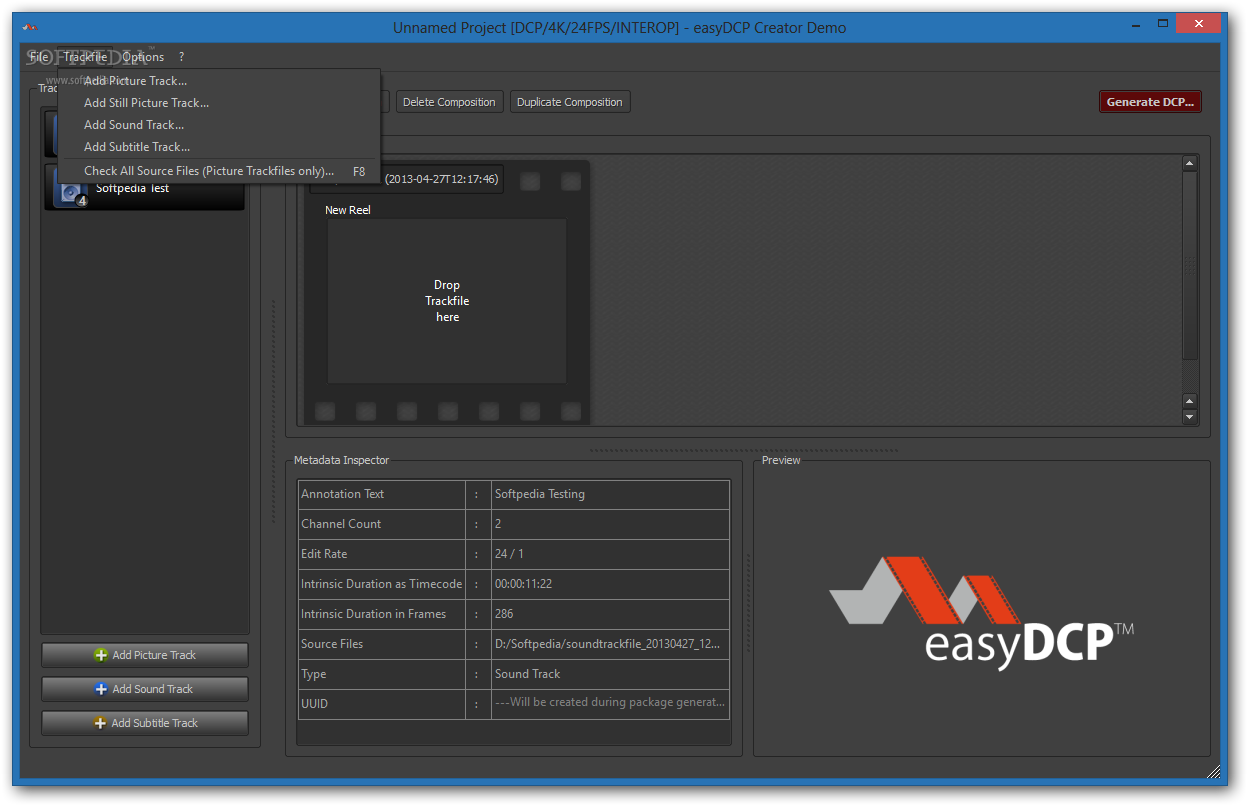This screenshot has width=1248, height=806.
Task: Click the Duplicate Composition button
Action: pos(570,102)
